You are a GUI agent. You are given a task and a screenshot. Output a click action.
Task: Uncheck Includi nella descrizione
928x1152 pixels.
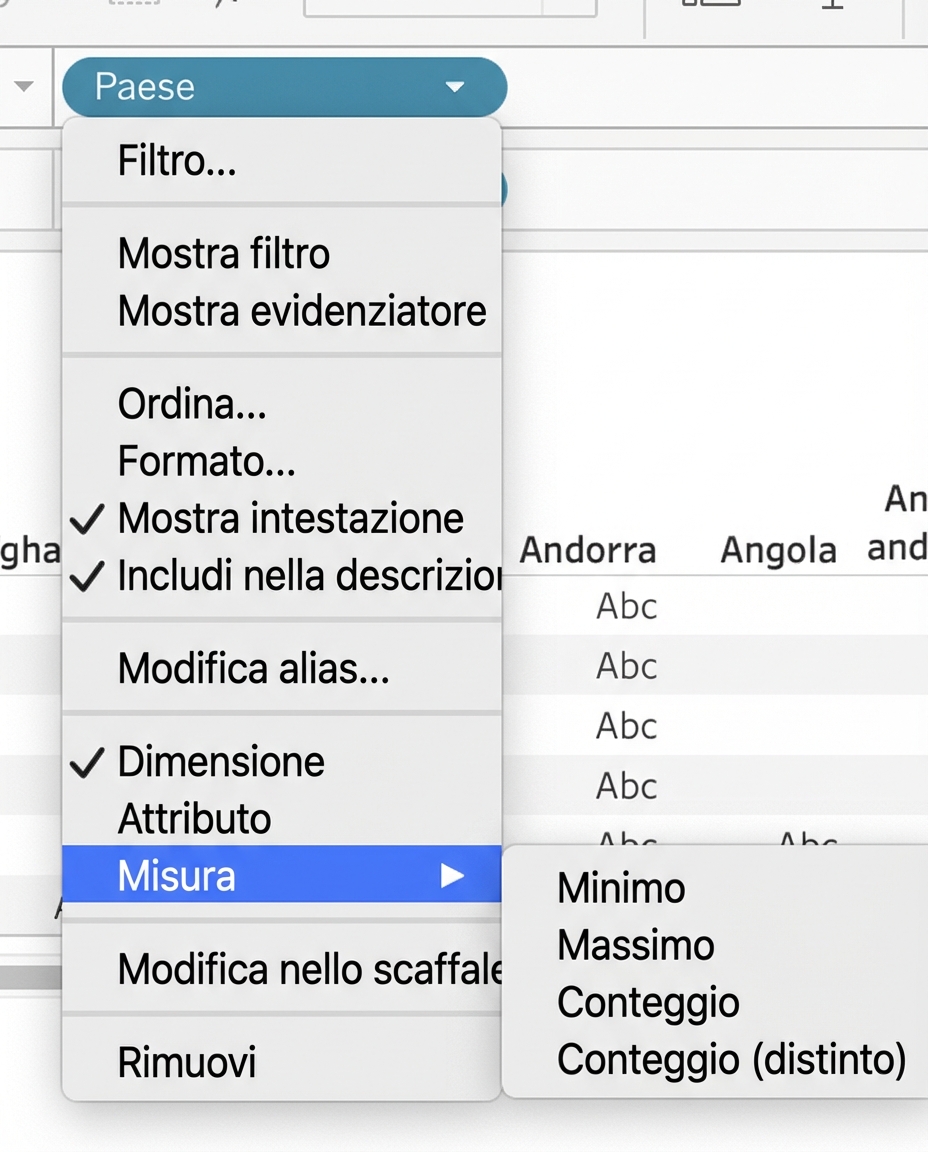300,576
